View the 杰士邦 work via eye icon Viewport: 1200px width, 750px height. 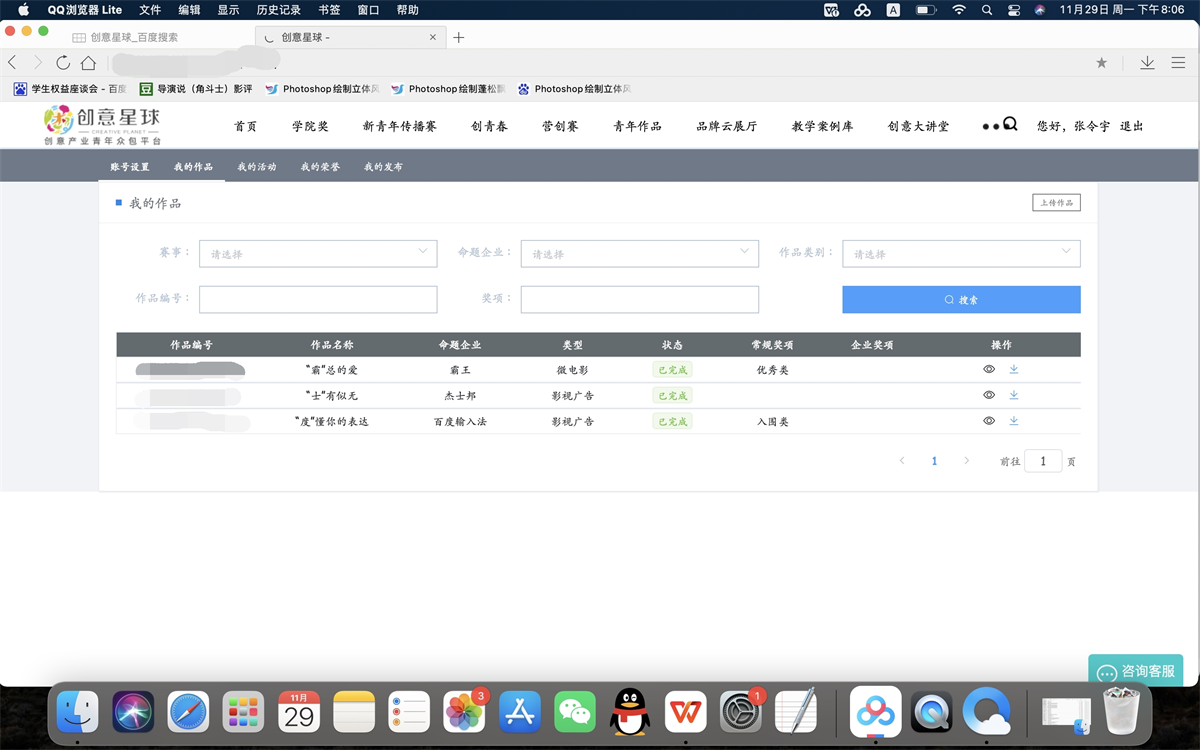pos(989,395)
